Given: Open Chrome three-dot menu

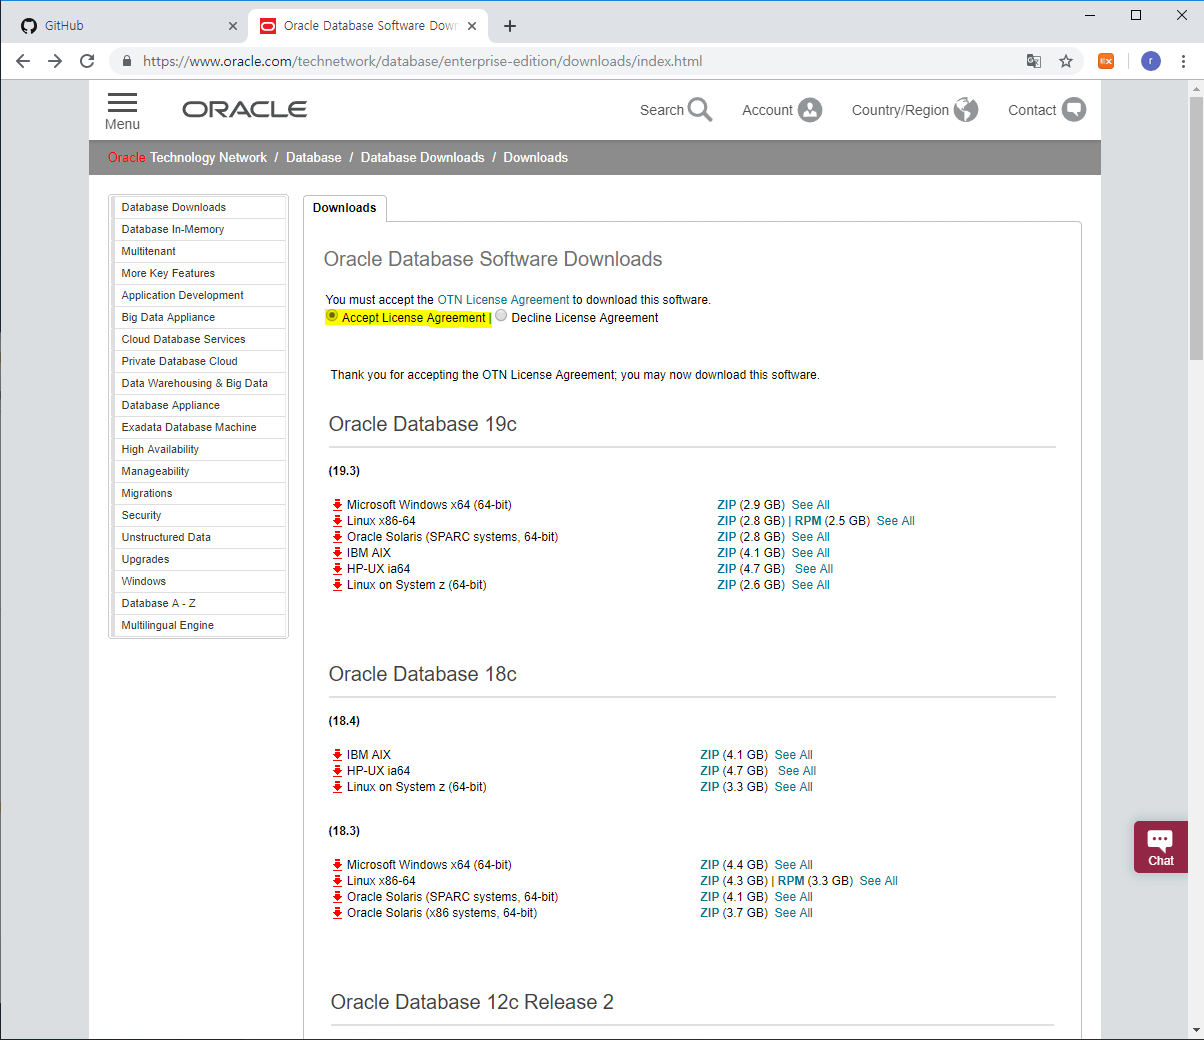Looking at the screenshot, I should pos(1184,61).
